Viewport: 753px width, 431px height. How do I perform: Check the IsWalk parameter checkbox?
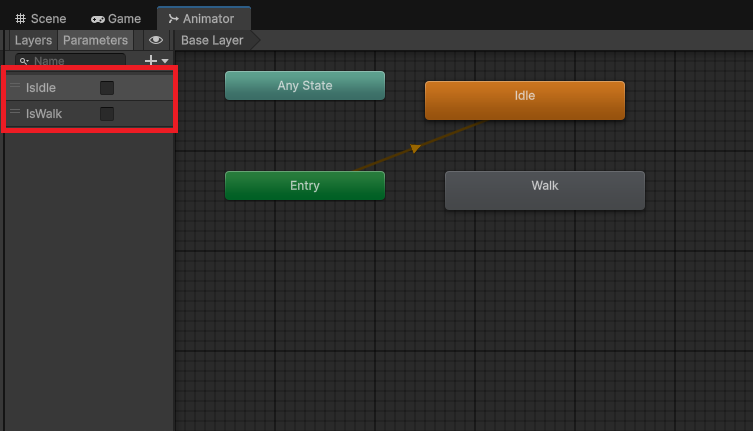pos(107,114)
